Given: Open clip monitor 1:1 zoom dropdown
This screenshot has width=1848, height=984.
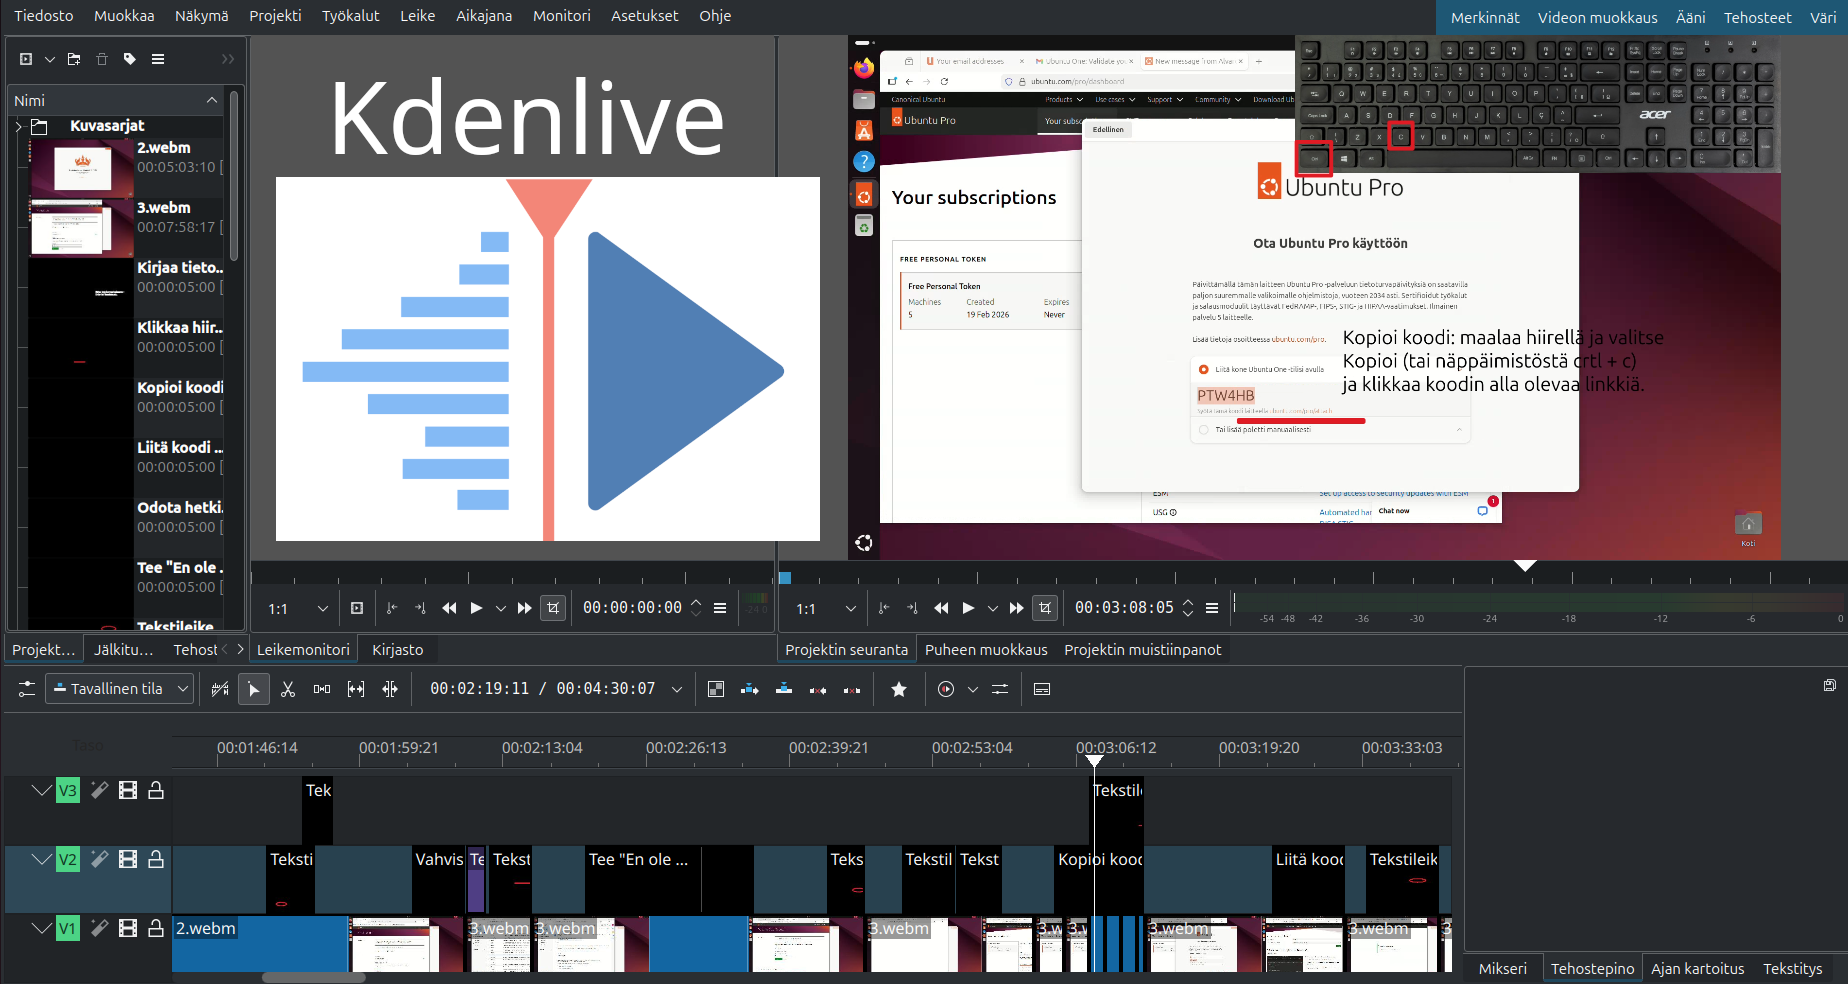Looking at the screenshot, I should (299, 608).
